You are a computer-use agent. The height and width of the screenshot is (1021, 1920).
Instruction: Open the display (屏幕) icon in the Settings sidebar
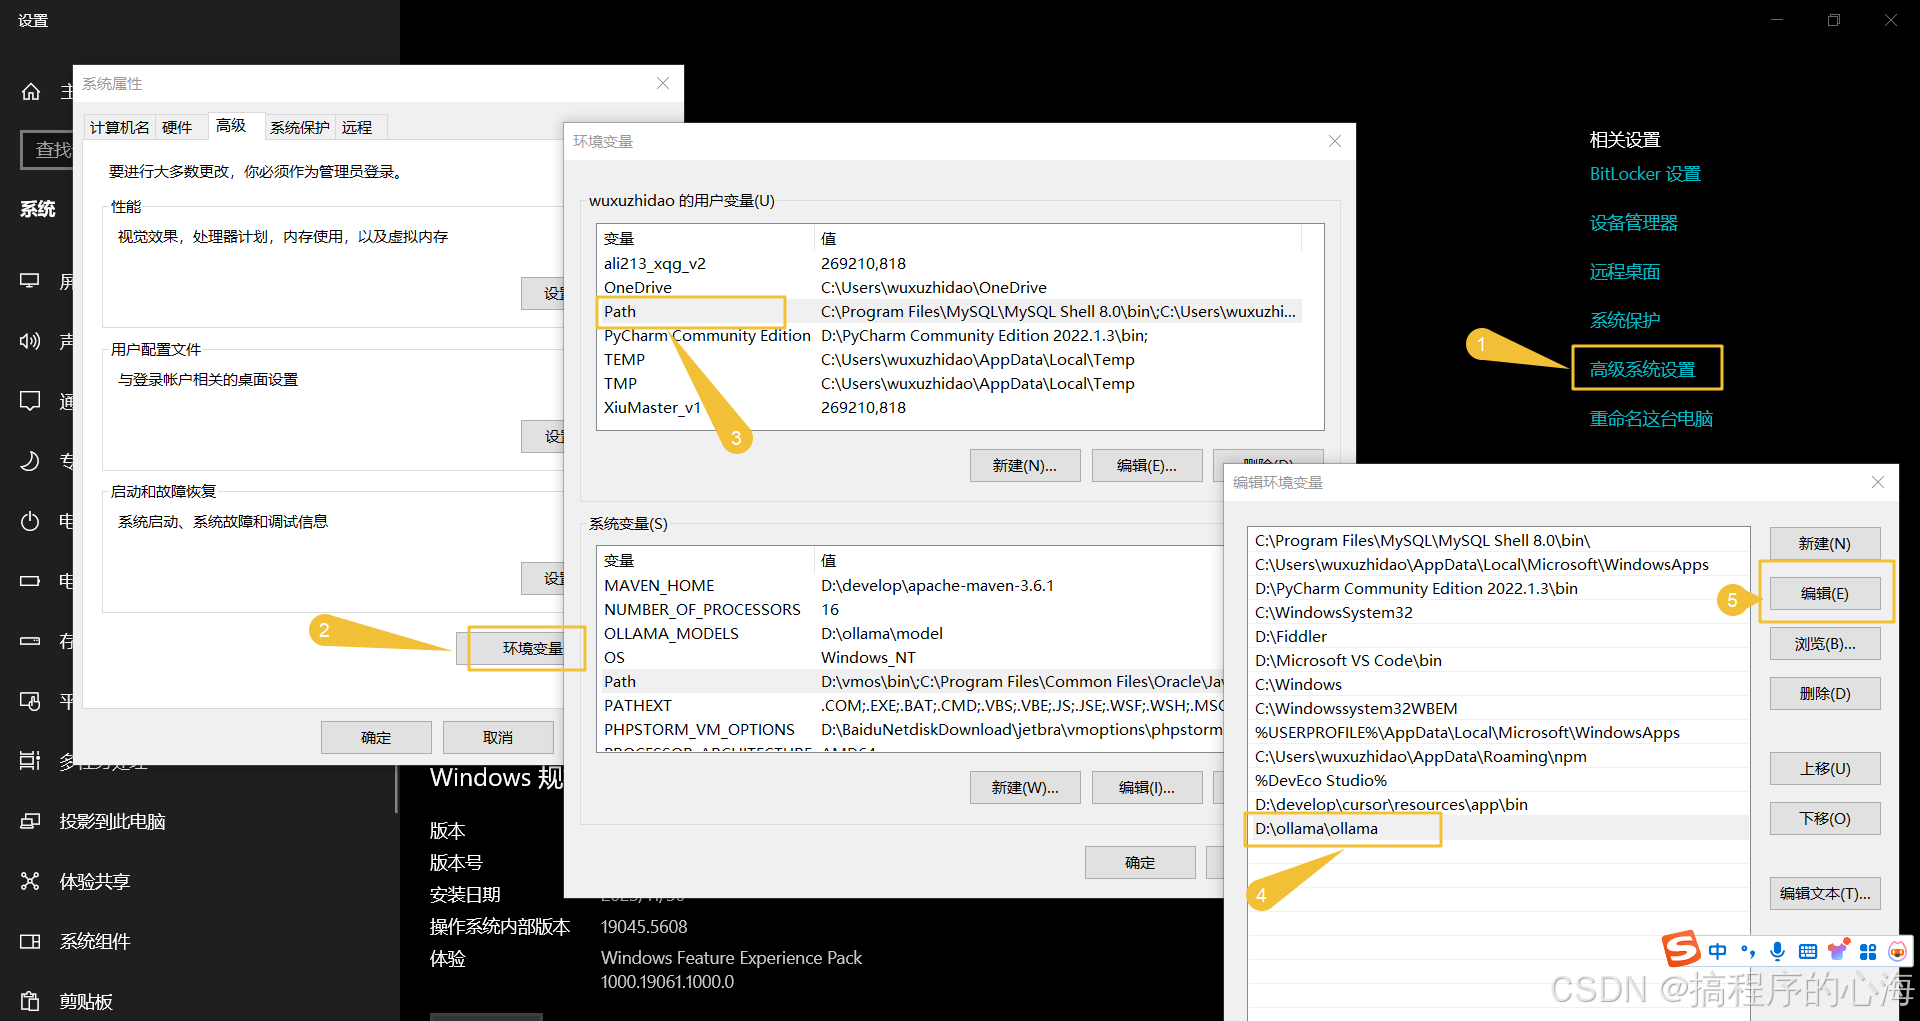point(31,281)
